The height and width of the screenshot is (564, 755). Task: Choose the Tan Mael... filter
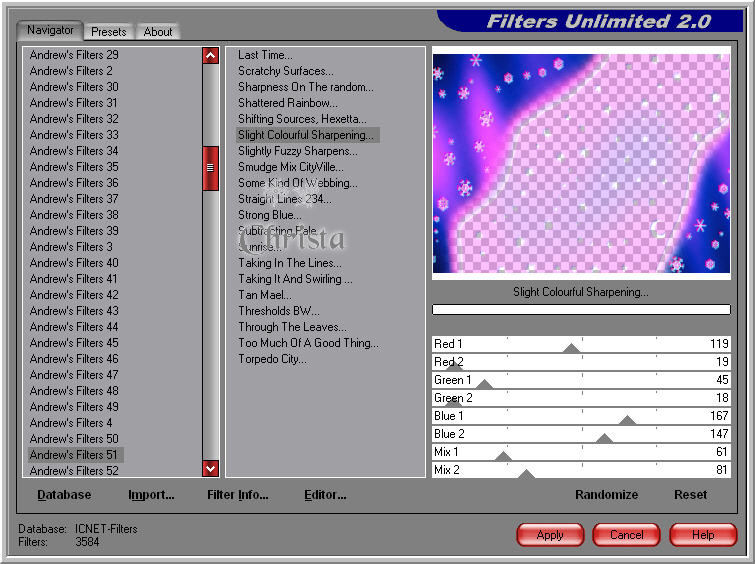coord(265,295)
